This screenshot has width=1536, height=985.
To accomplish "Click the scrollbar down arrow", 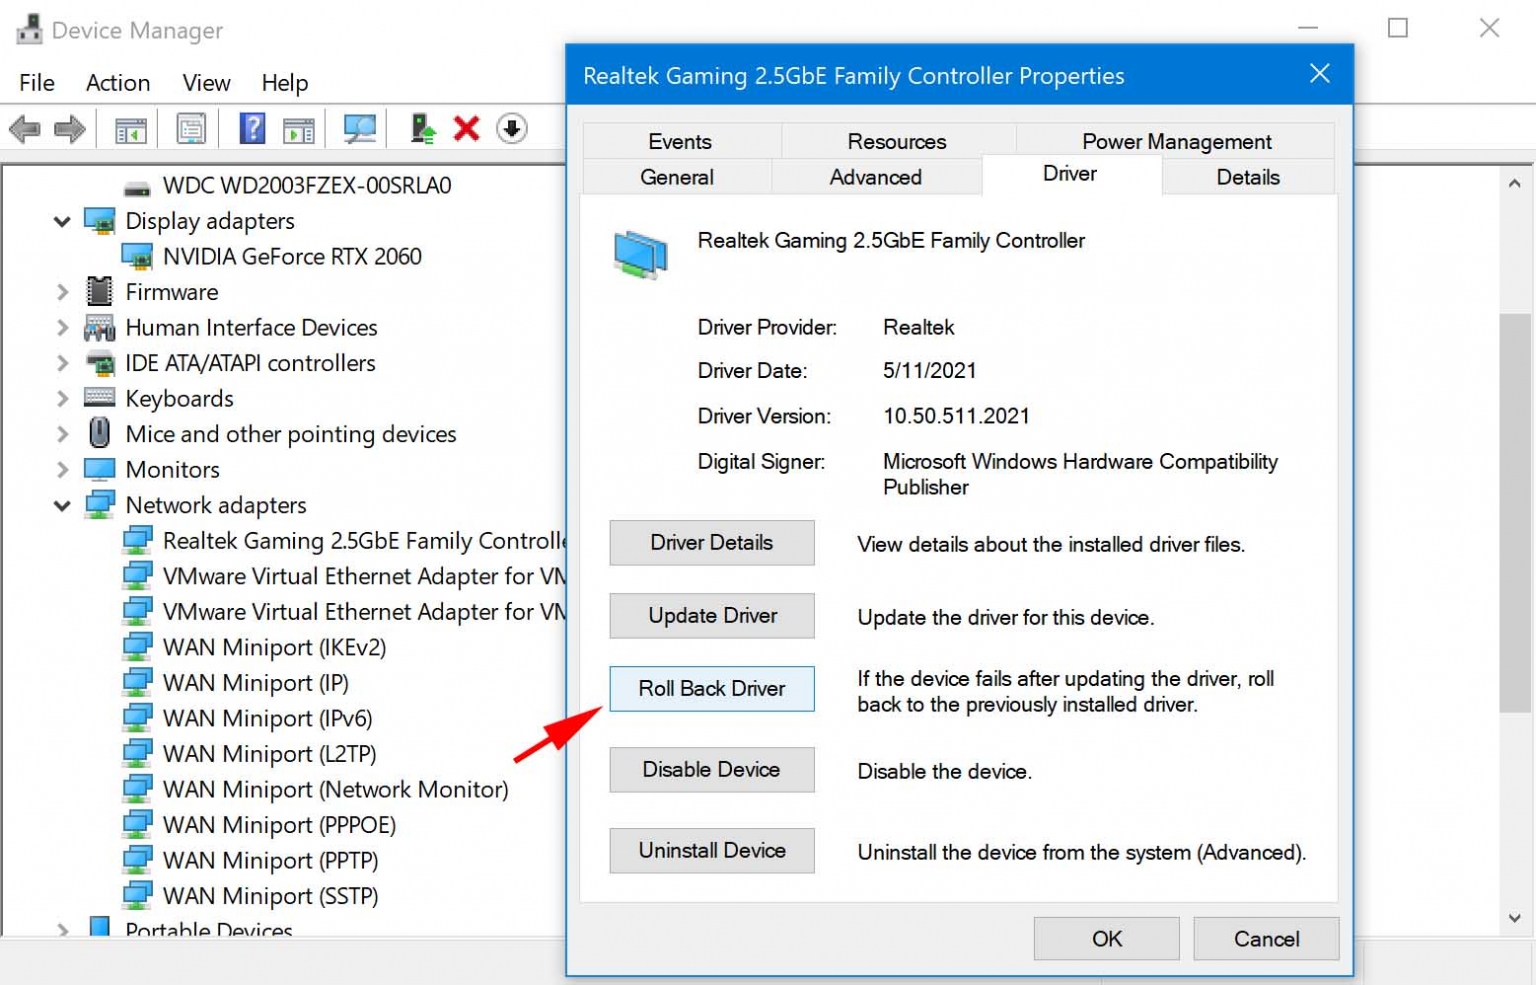I will pos(1513,916).
